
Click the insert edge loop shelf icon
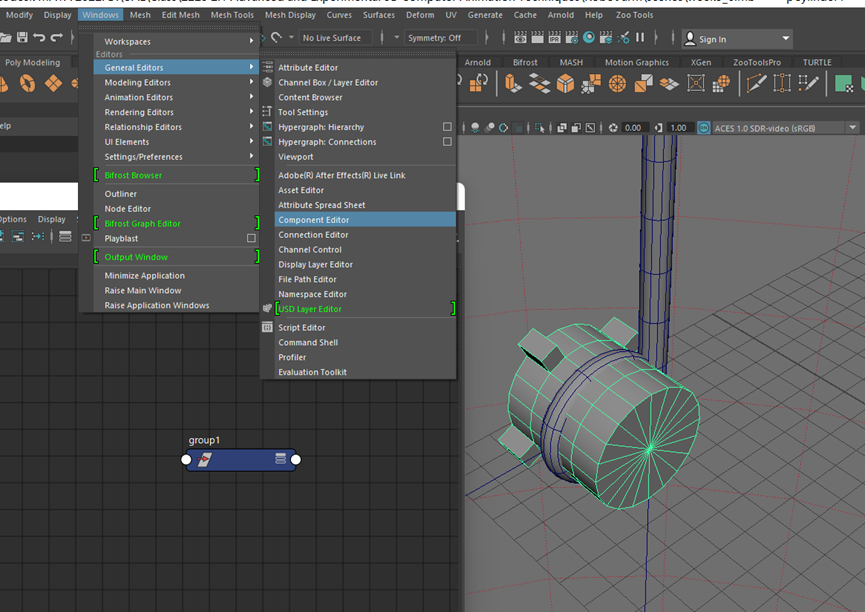[782, 83]
